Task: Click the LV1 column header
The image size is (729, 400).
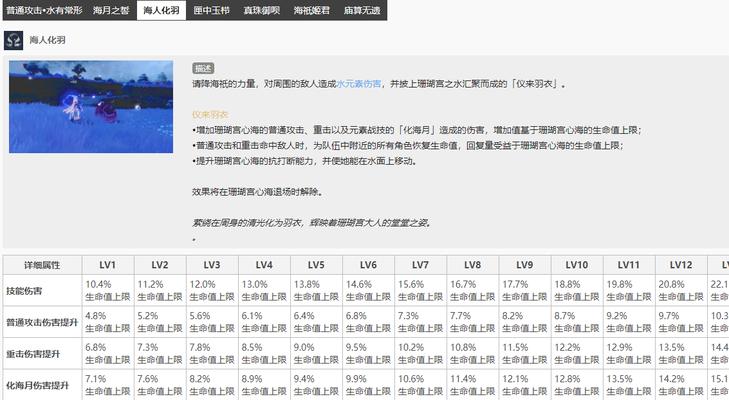Action: pos(108,265)
